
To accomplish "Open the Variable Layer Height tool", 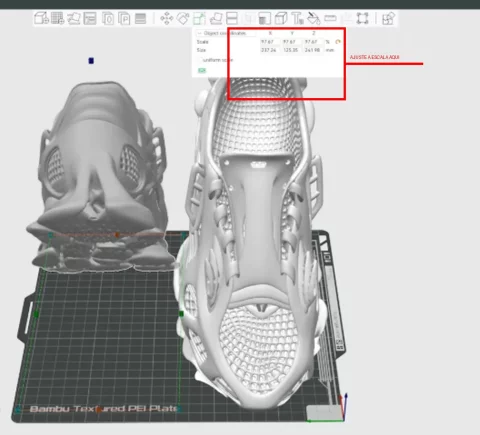I will coord(140,18).
